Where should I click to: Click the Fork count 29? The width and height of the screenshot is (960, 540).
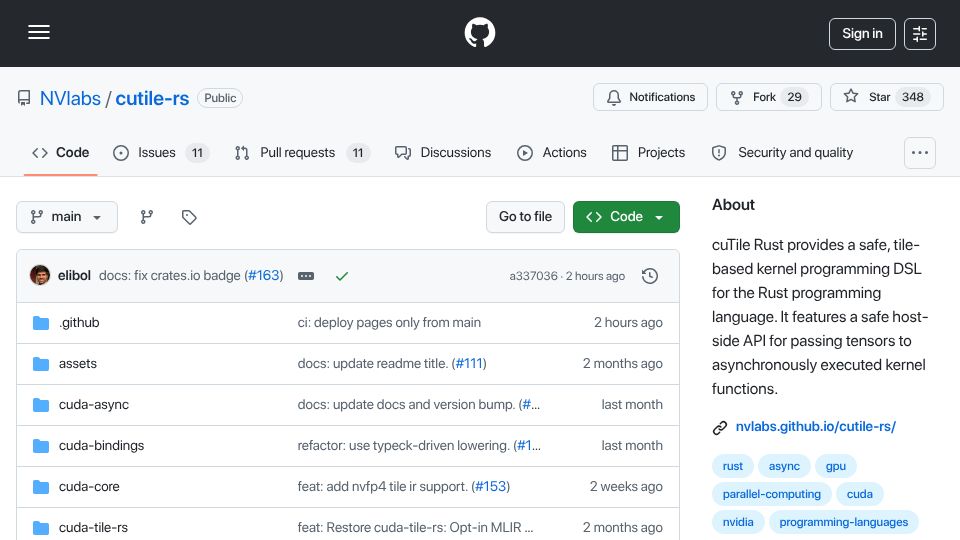click(x=794, y=97)
